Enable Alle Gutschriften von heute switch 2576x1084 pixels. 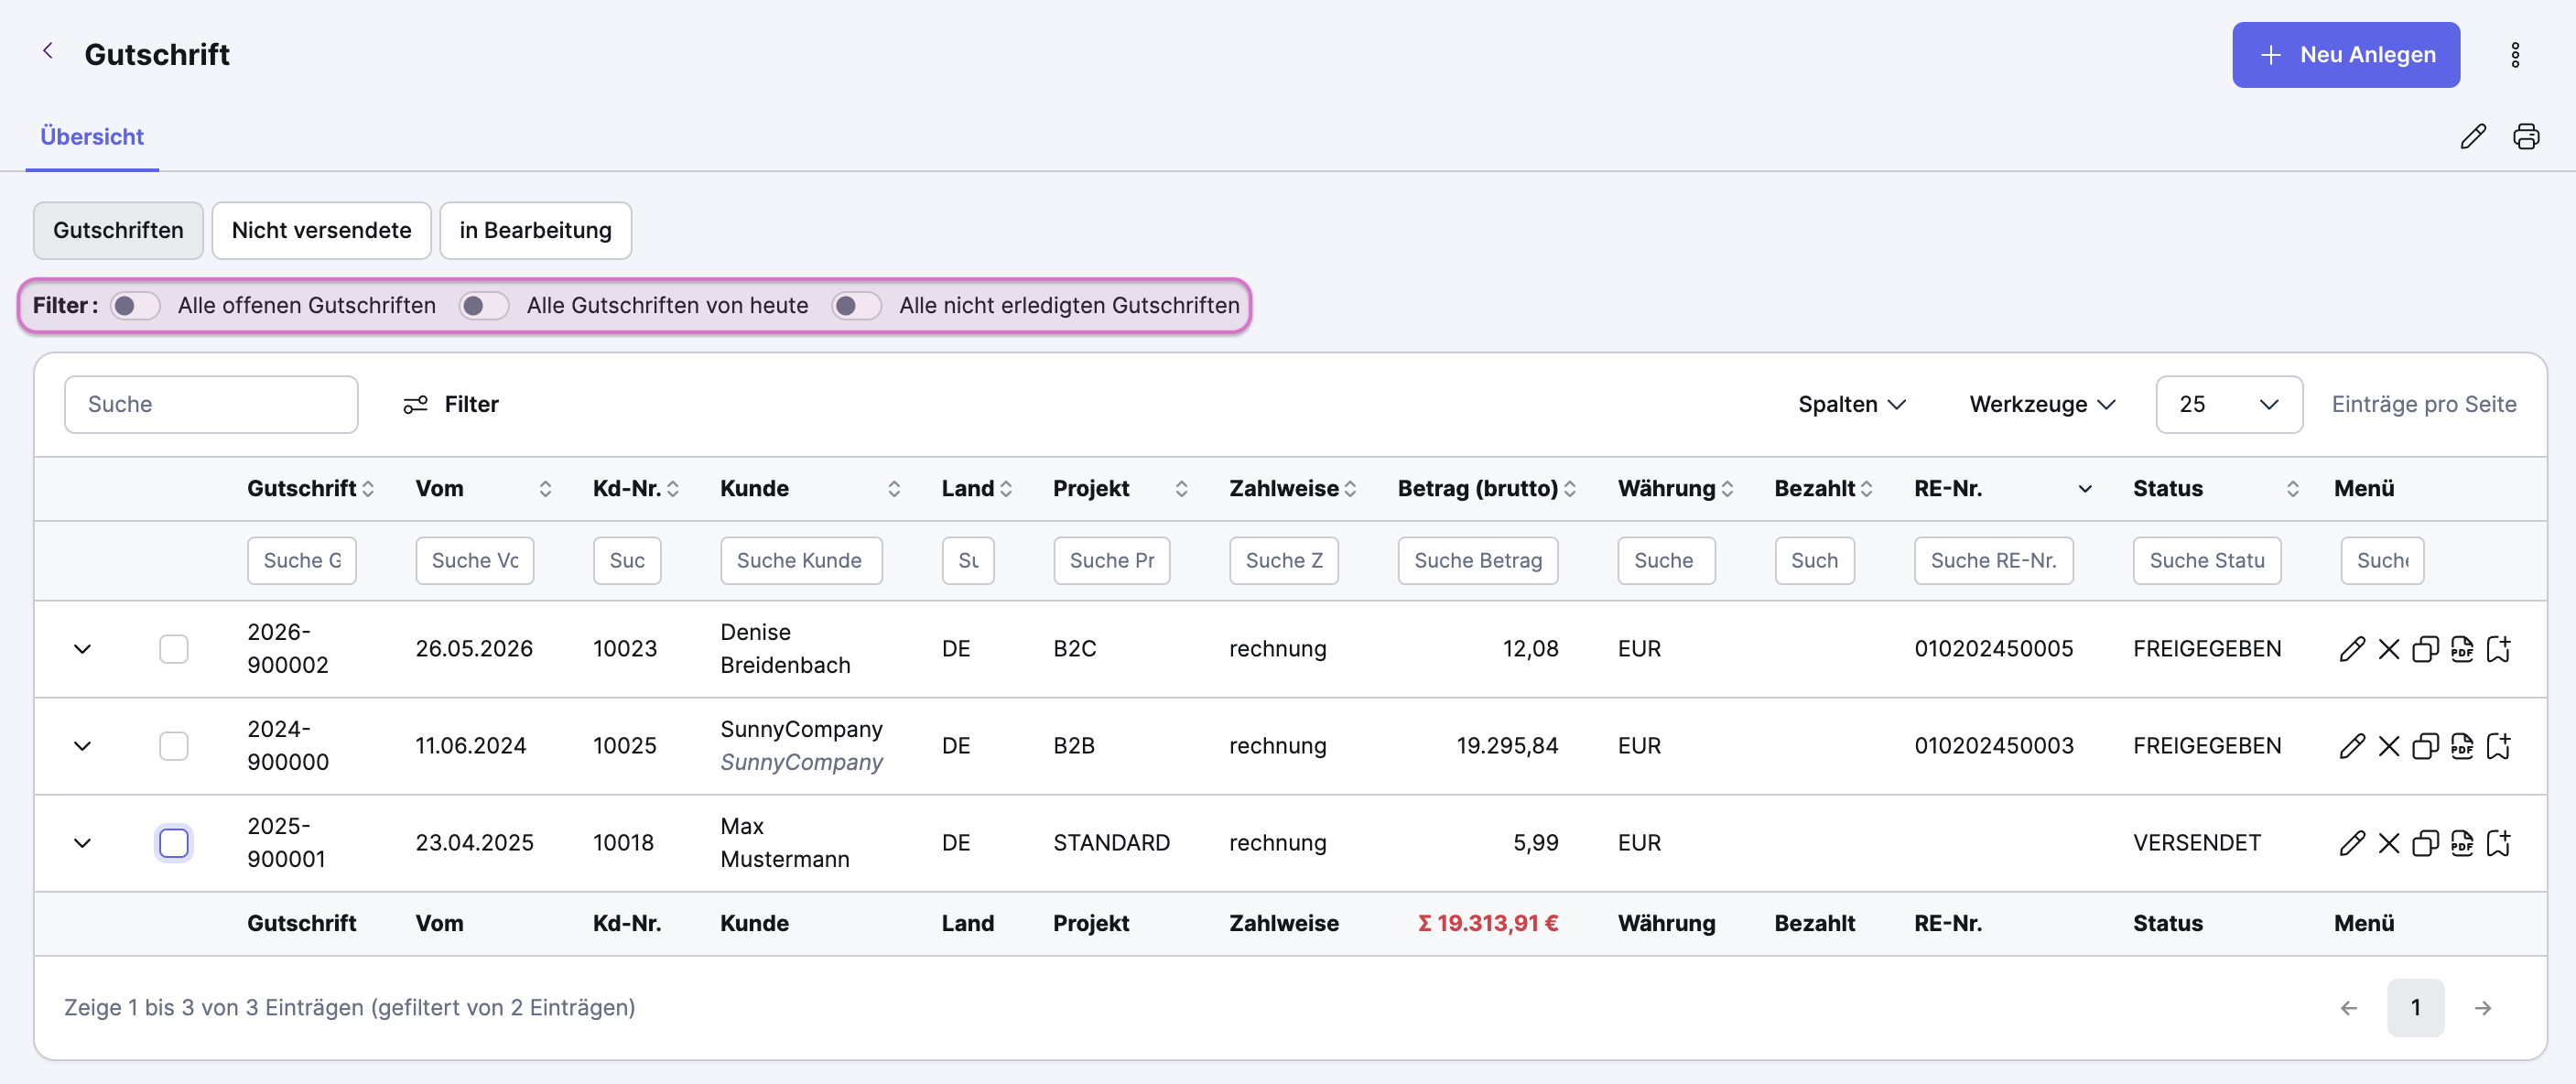pos(484,305)
